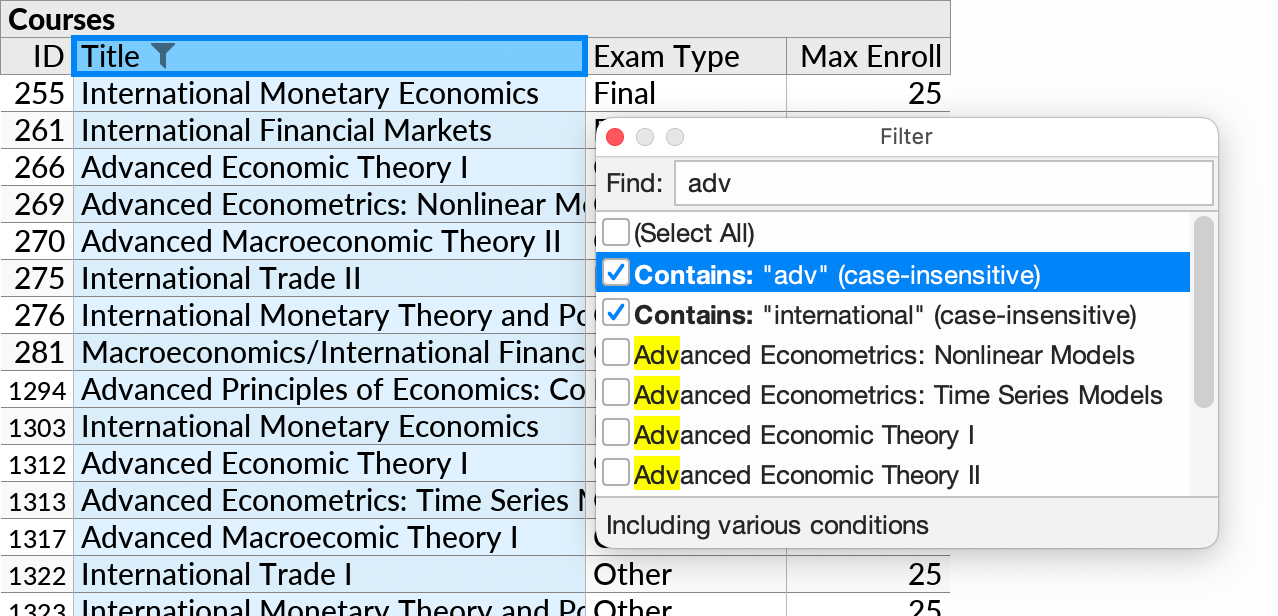Check Advanced Economic Theory II in filter list
This screenshot has width=1278, height=616.
(615, 472)
